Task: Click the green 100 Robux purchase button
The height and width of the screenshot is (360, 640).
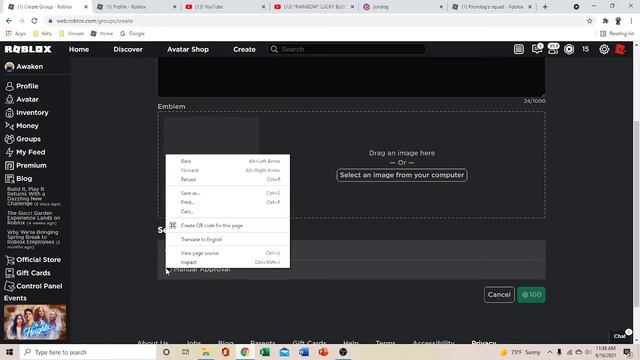Action: [531, 295]
